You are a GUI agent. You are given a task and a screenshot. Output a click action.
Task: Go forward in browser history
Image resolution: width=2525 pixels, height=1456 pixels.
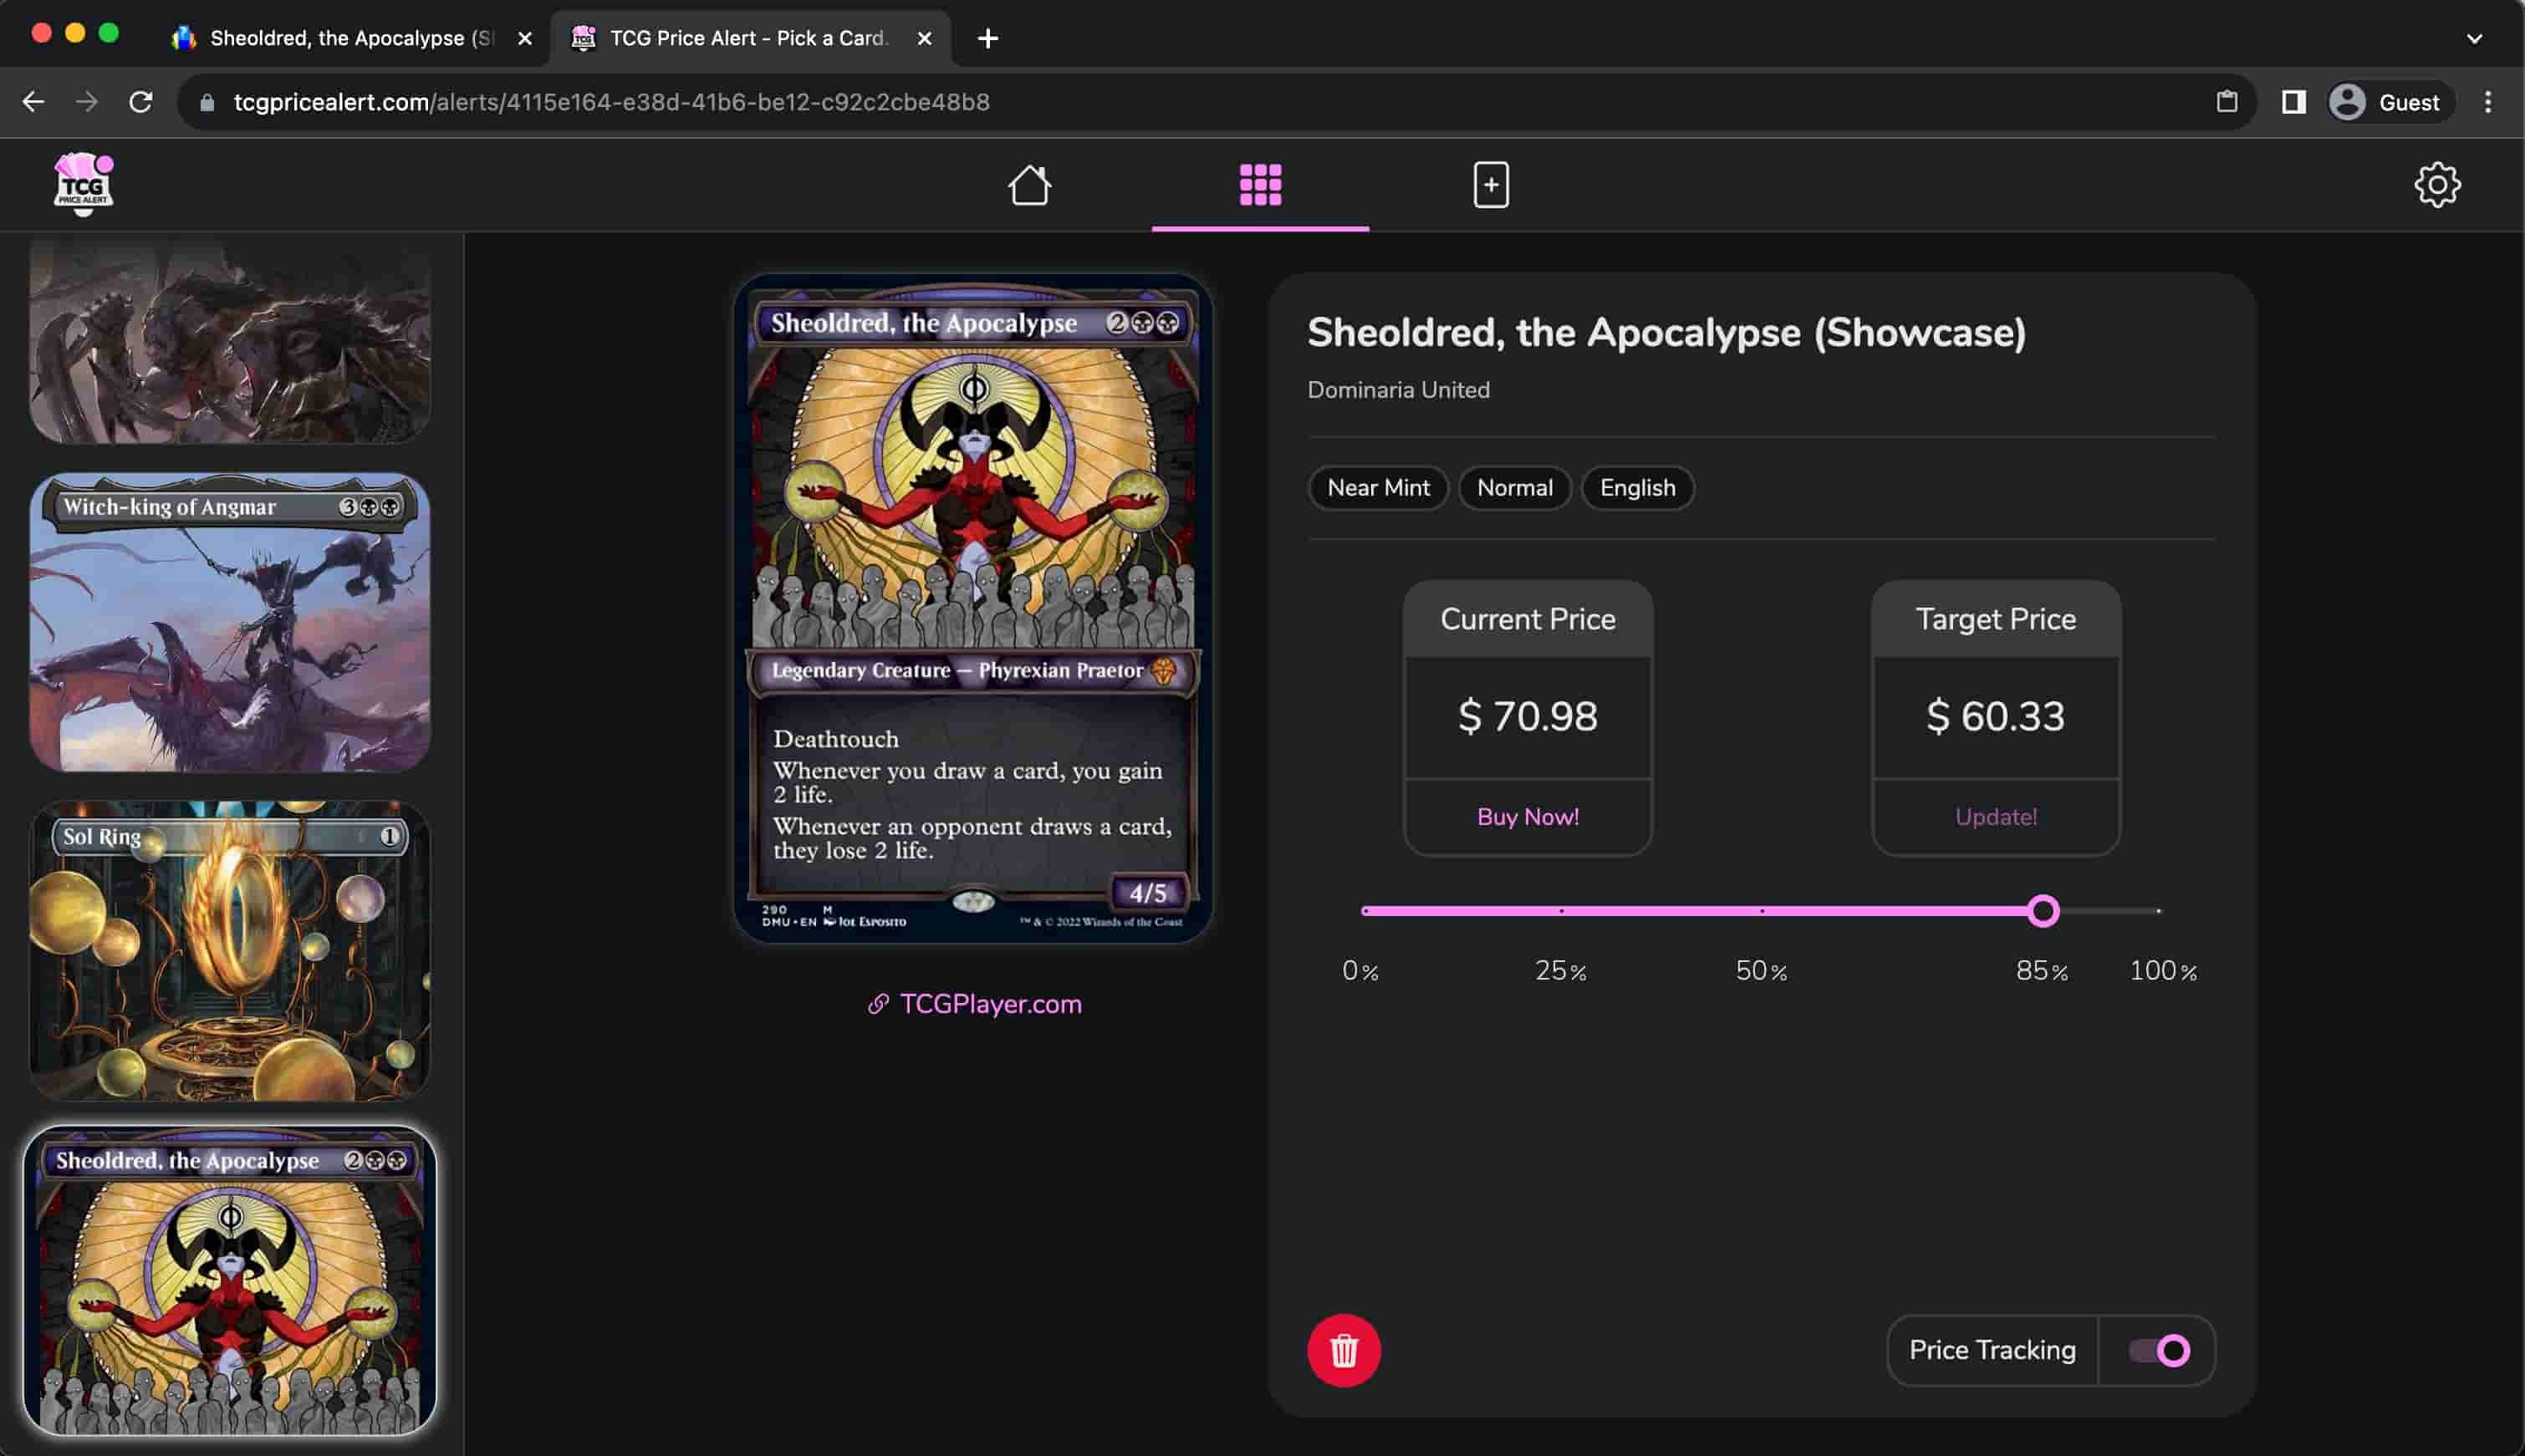[87, 102]
